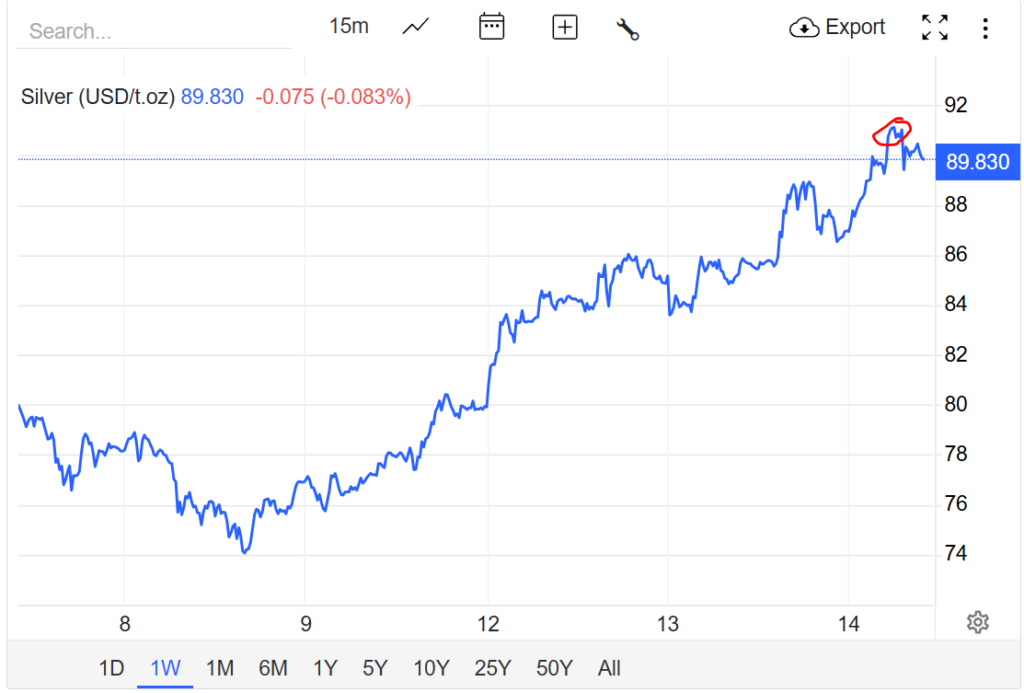Click the line chart type icon
This screenshot has width=1024, height=693.
(x=415, y=28)
